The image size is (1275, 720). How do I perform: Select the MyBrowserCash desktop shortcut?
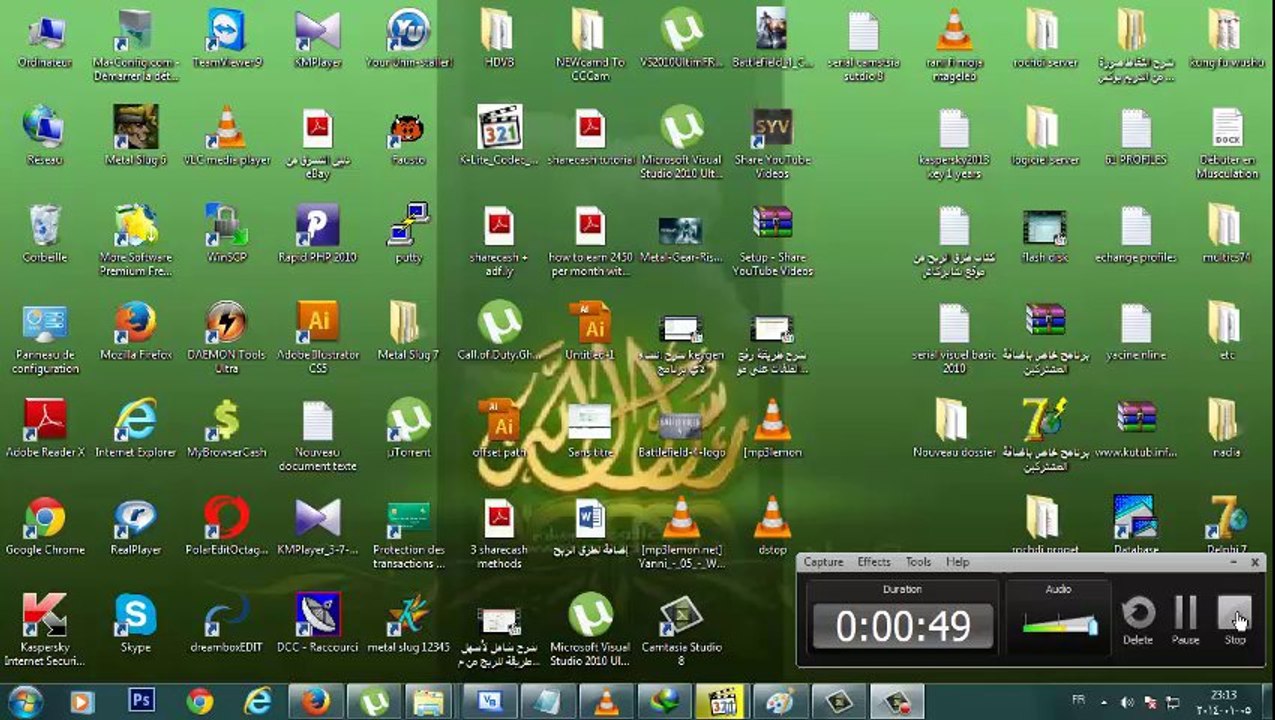227,428
